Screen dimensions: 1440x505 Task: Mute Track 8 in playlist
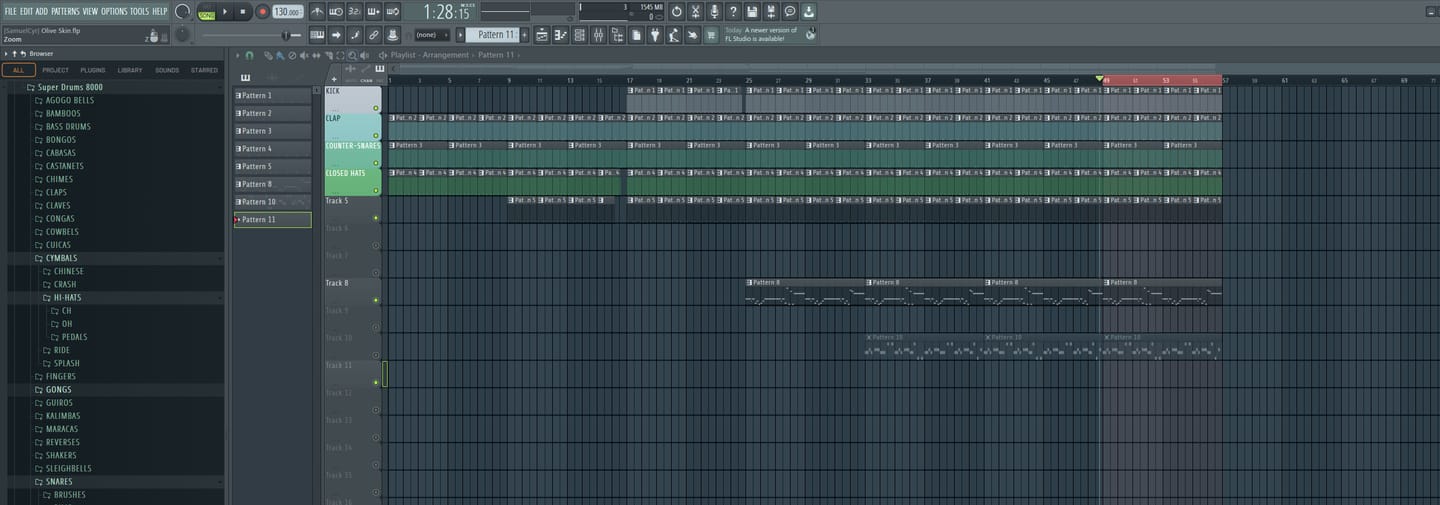[x=376, y=300]
